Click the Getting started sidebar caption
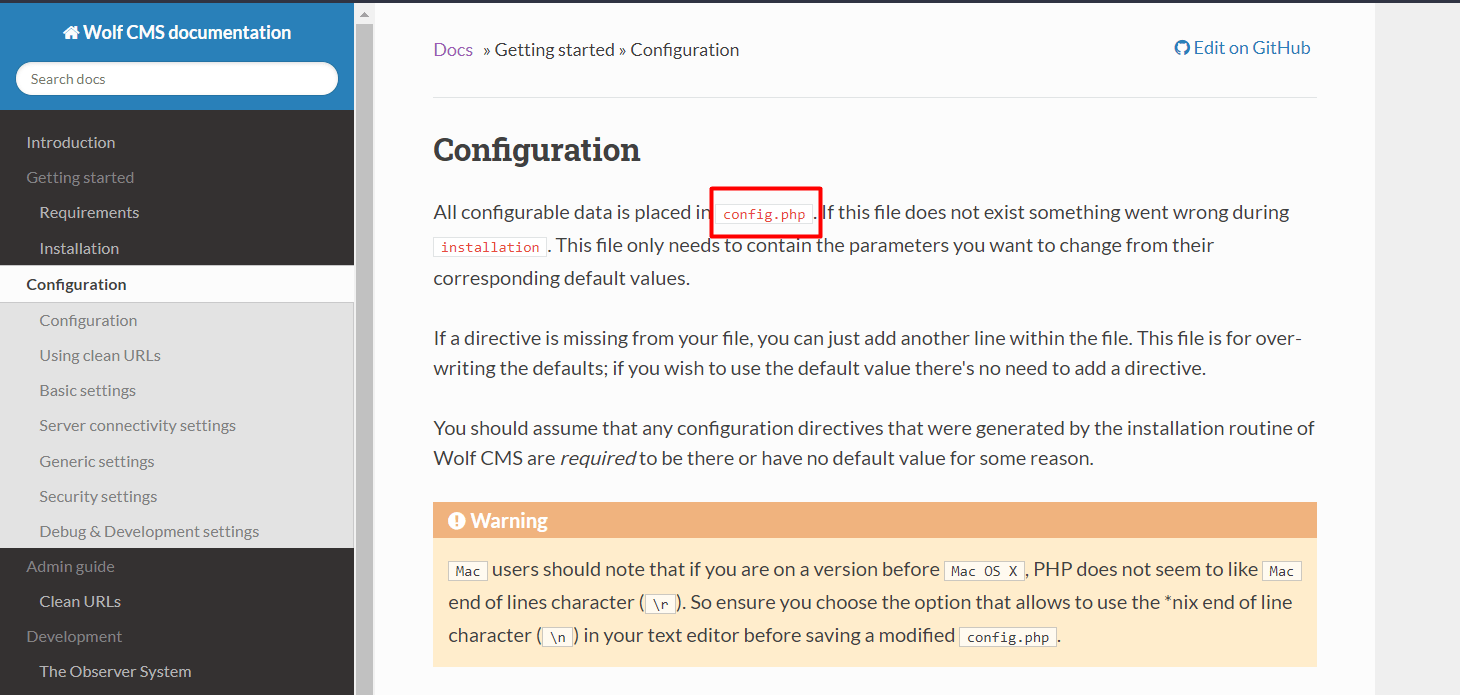Screen dimensions: 1460x695 [x=80, y=177]
